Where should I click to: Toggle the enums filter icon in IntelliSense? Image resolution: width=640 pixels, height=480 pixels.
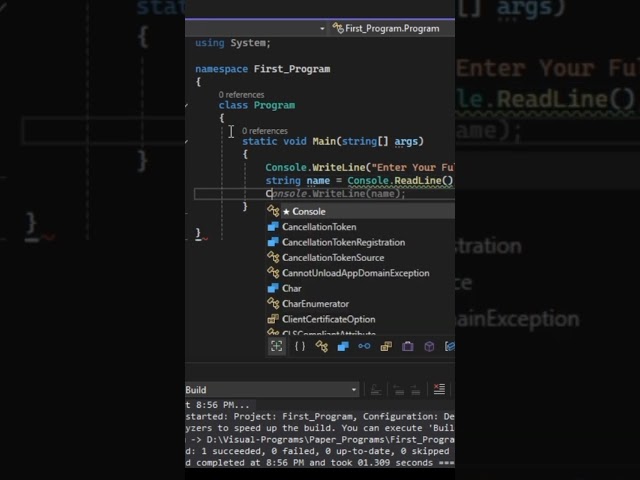coord(386,347)
